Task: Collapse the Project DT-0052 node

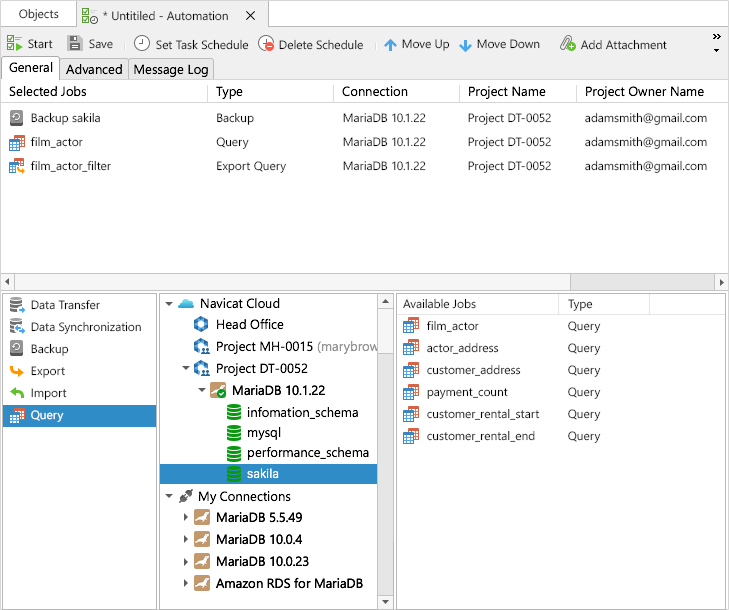Action: tap(186, 368)
